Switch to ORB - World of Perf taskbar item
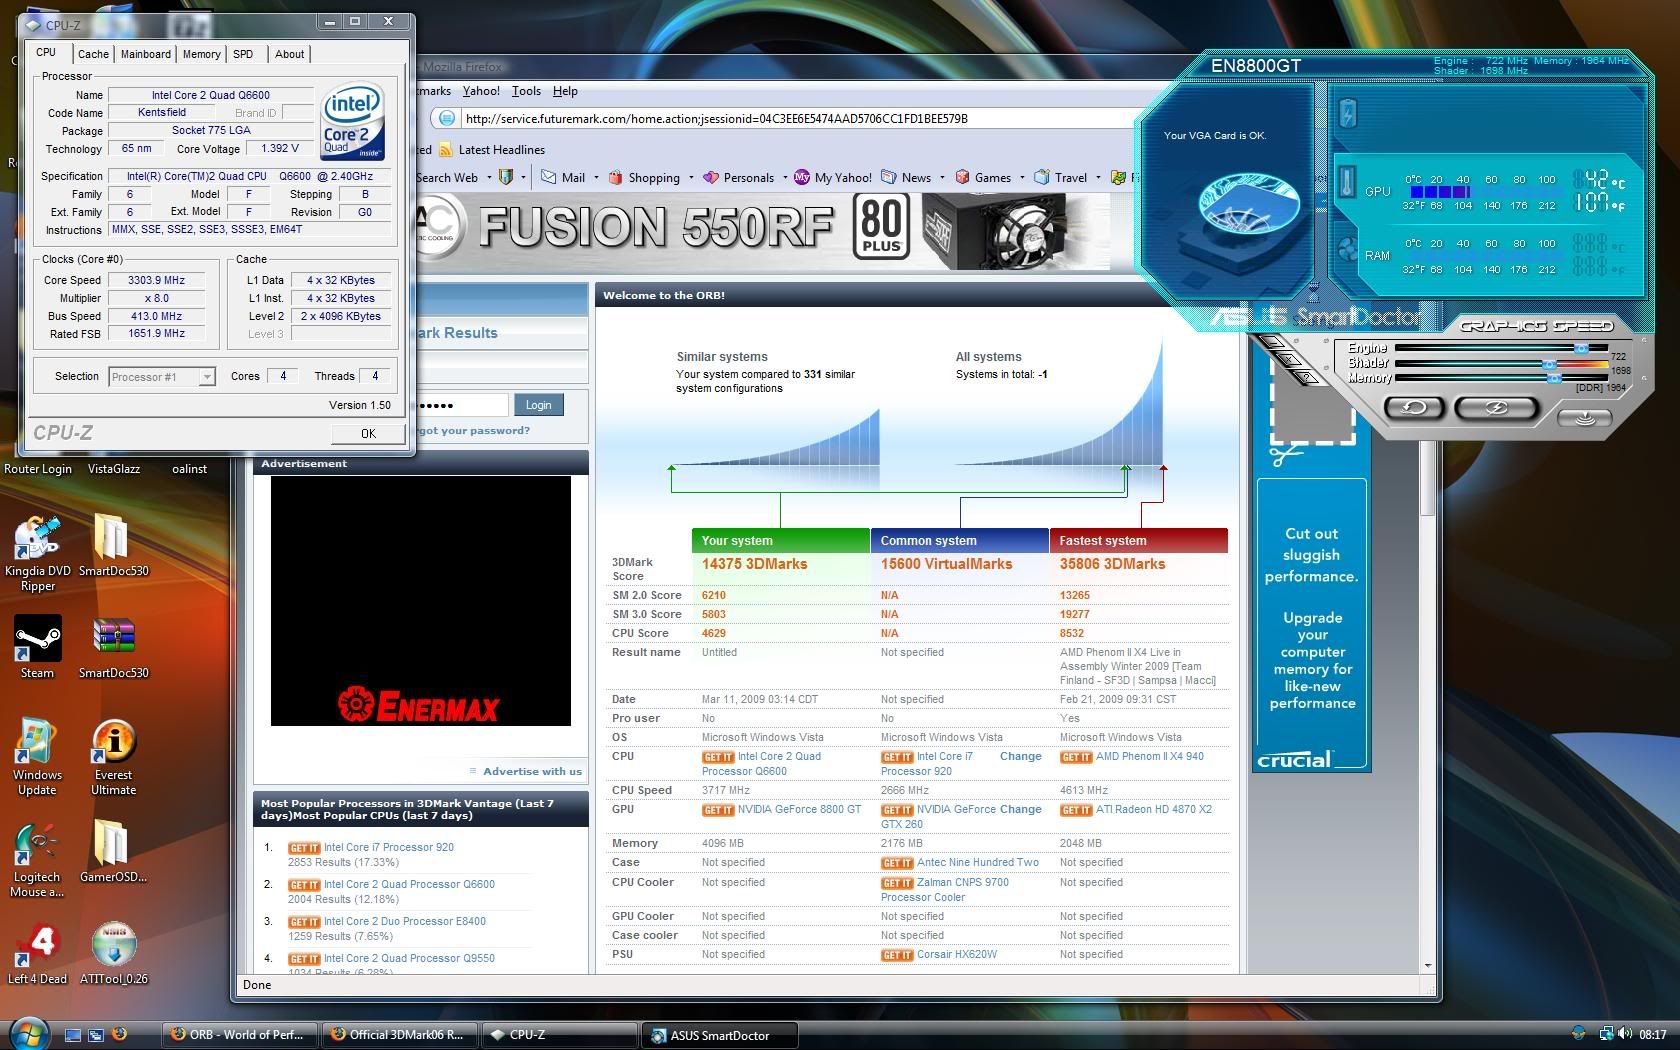This screenshot has width=1680, height=1050. click(240, 1035)
